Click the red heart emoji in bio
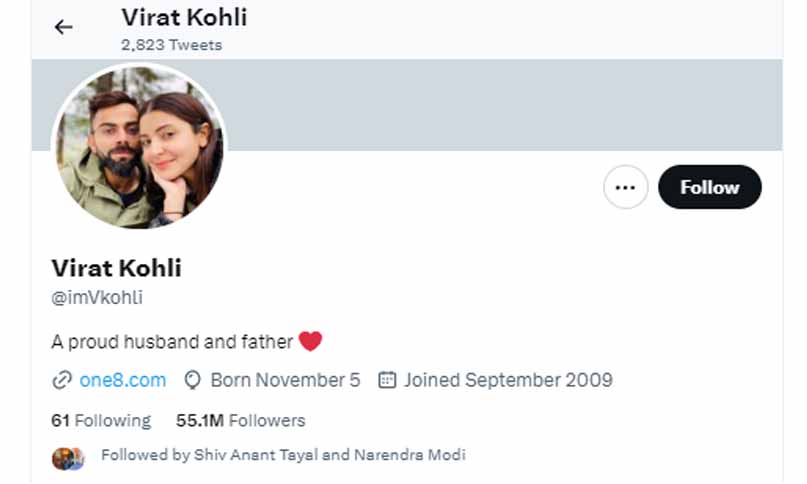Viewport: 807px width, 484px height. pos(310,342)
